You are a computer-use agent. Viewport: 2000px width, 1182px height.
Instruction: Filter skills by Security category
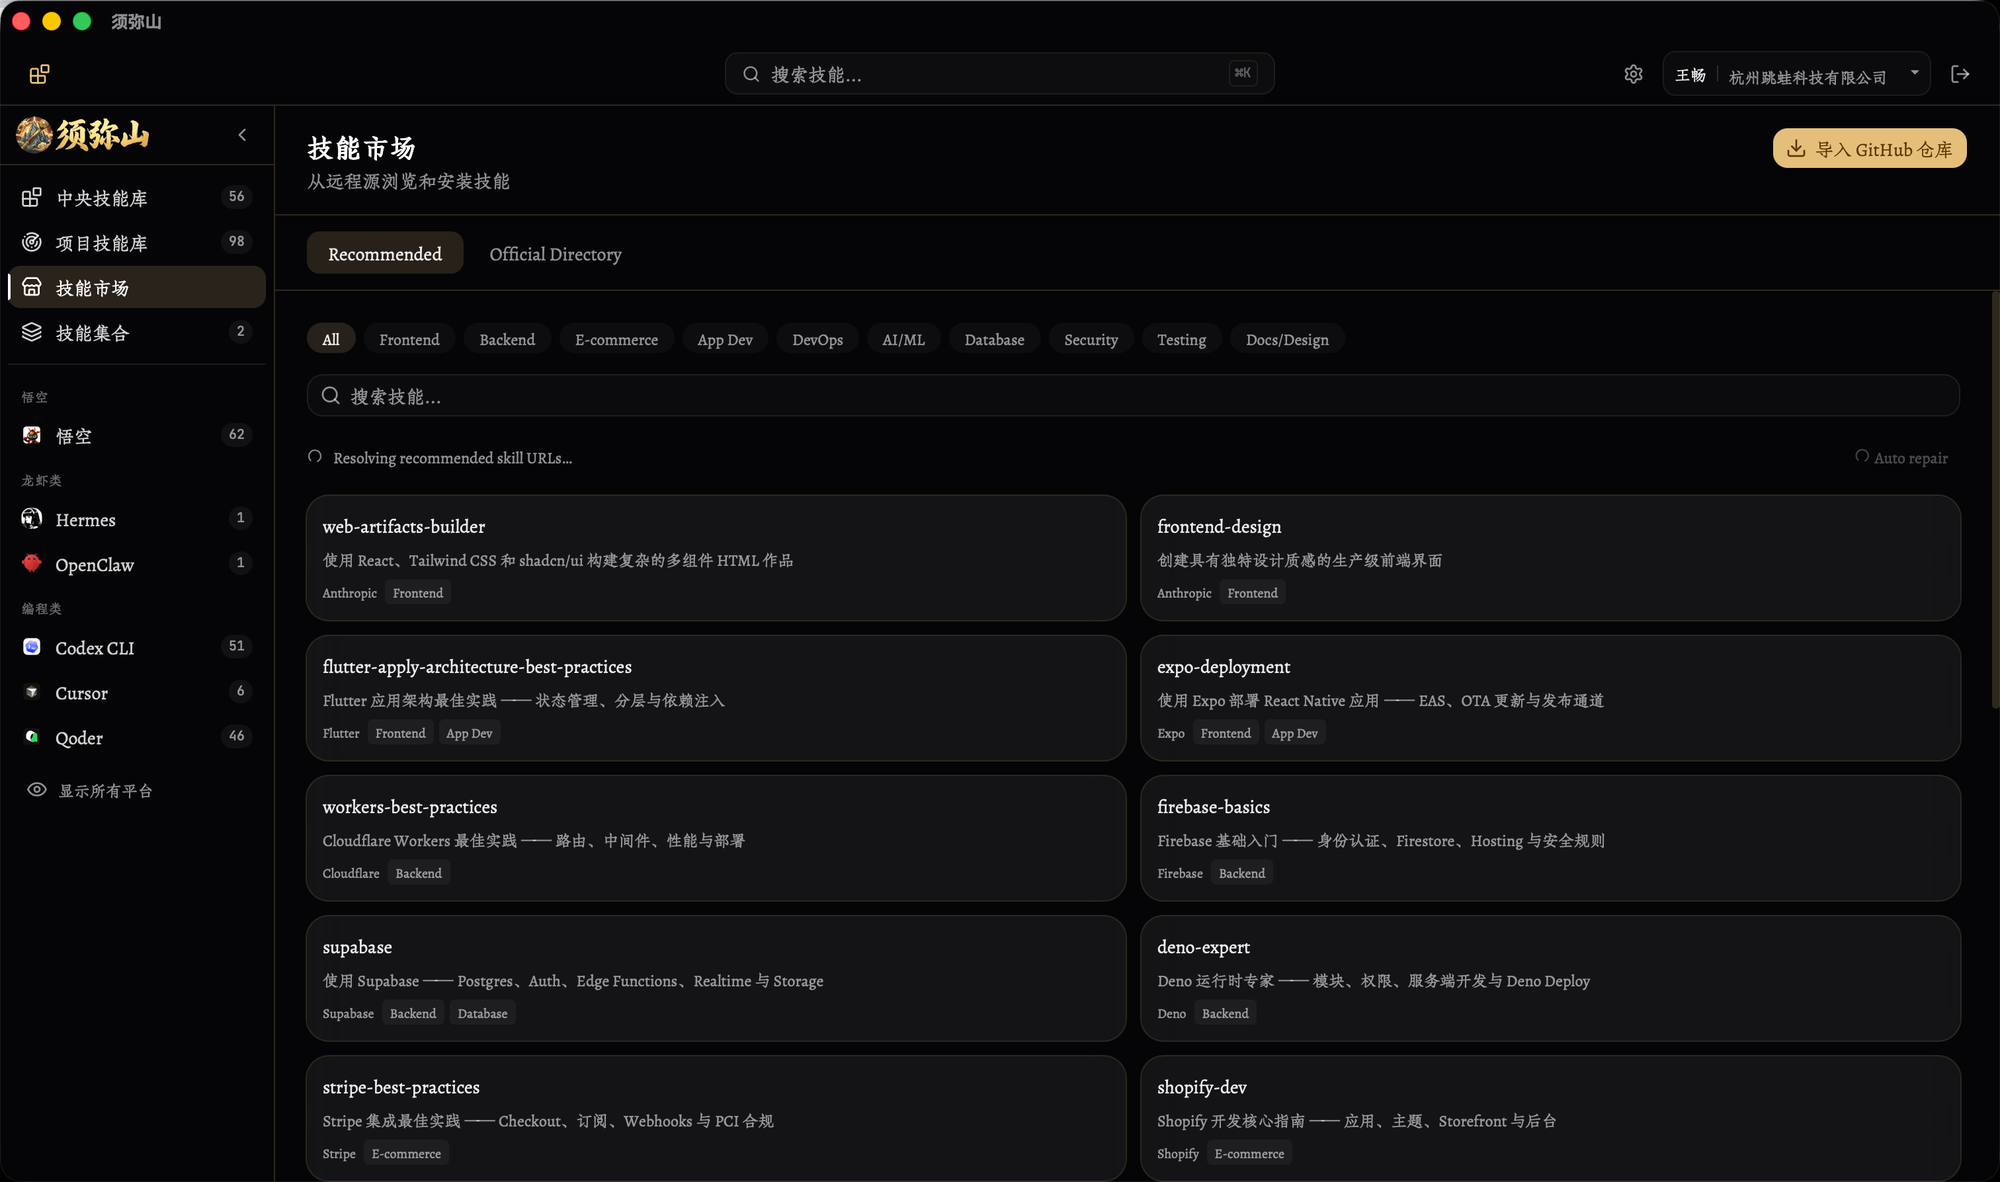(1091, 339)
